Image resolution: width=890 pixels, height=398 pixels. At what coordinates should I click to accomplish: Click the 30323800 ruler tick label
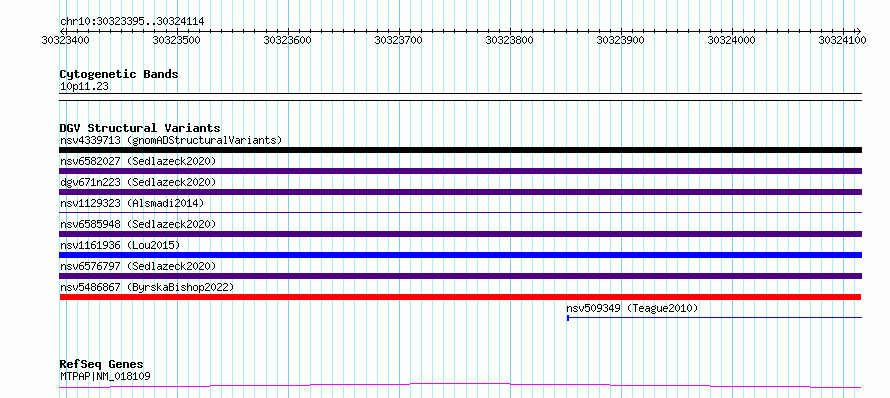(x=510, y=40)
